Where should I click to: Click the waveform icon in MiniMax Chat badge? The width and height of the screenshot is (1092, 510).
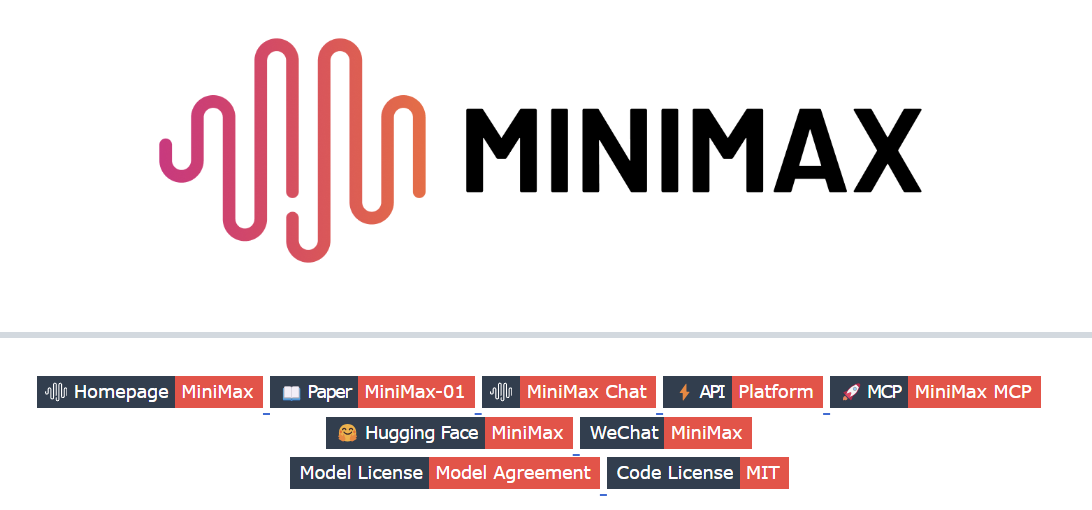[501, 392]
